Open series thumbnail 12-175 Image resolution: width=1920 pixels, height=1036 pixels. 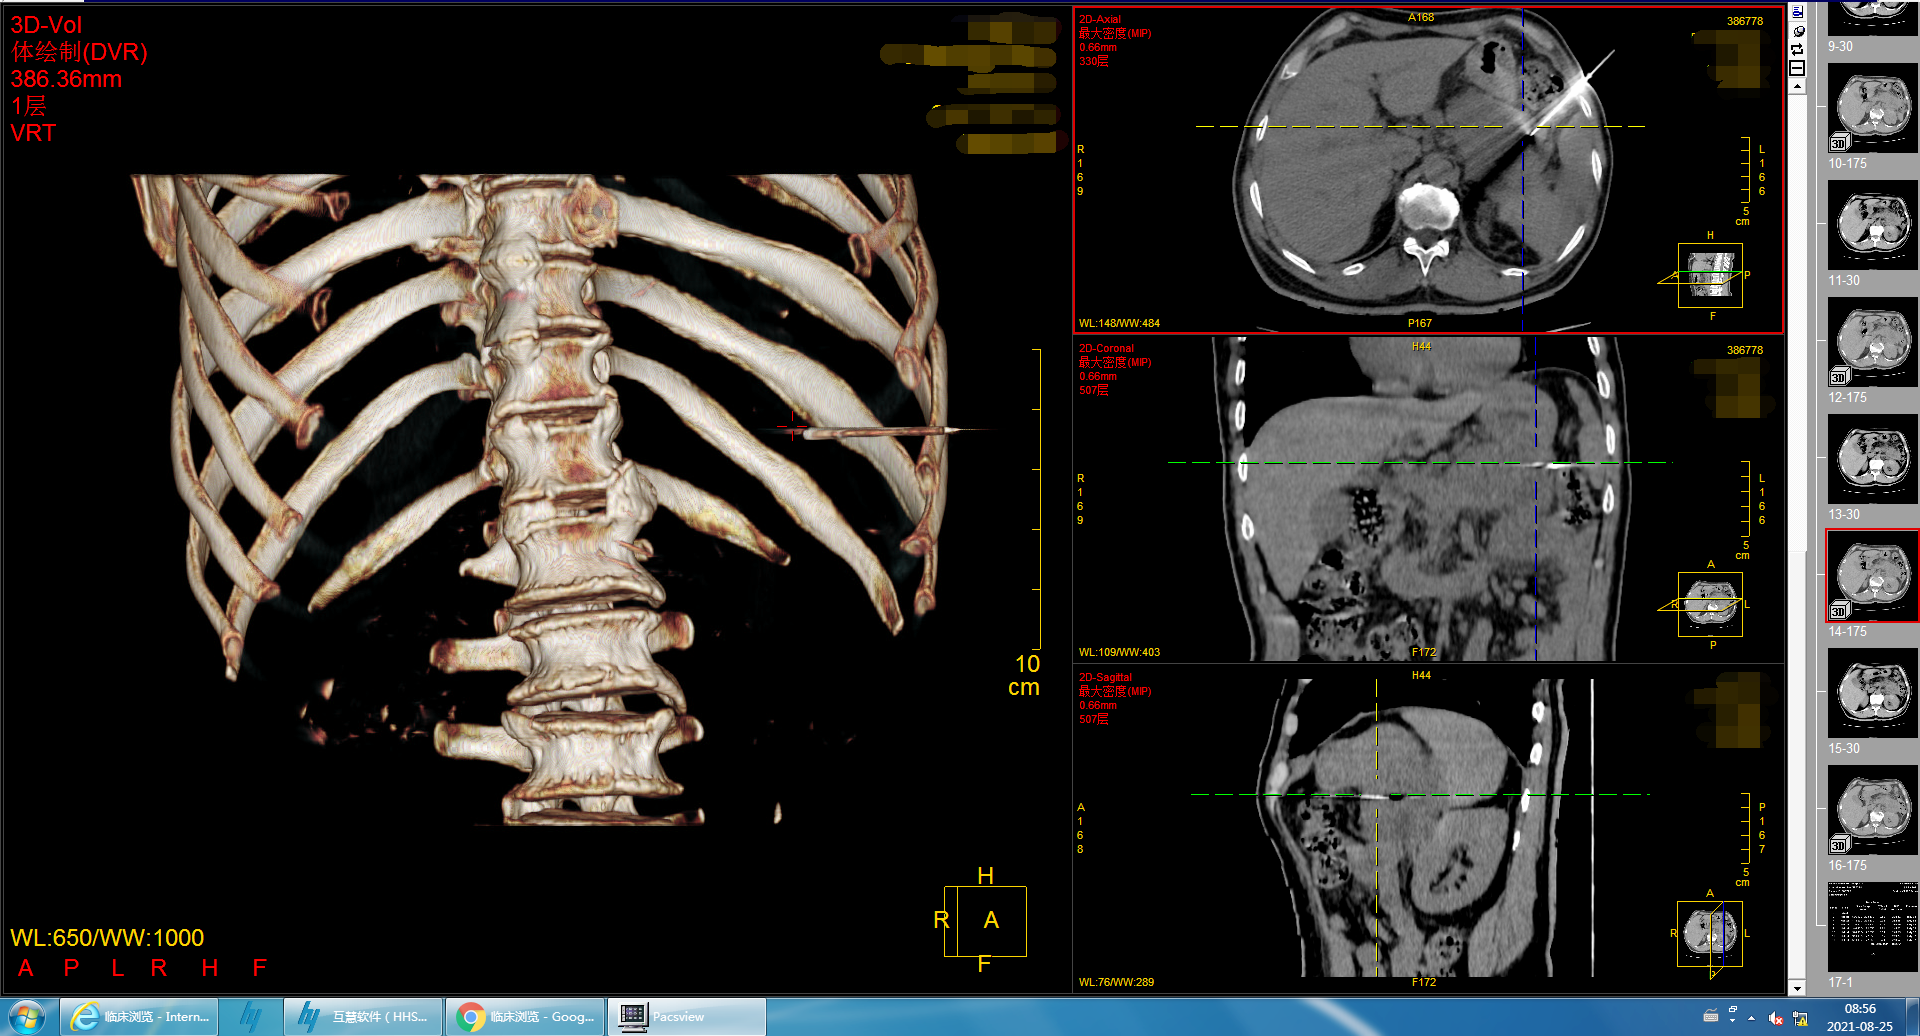pos(1872,342)
